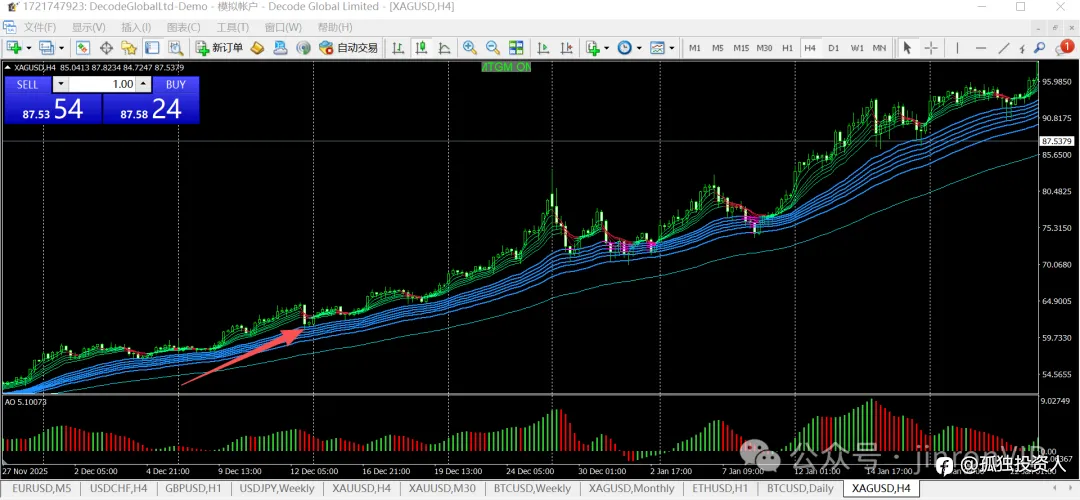Viewport: 1080px width, 500px height.
Task: Switch to line chart display
Action: click(x=444, y=48)
